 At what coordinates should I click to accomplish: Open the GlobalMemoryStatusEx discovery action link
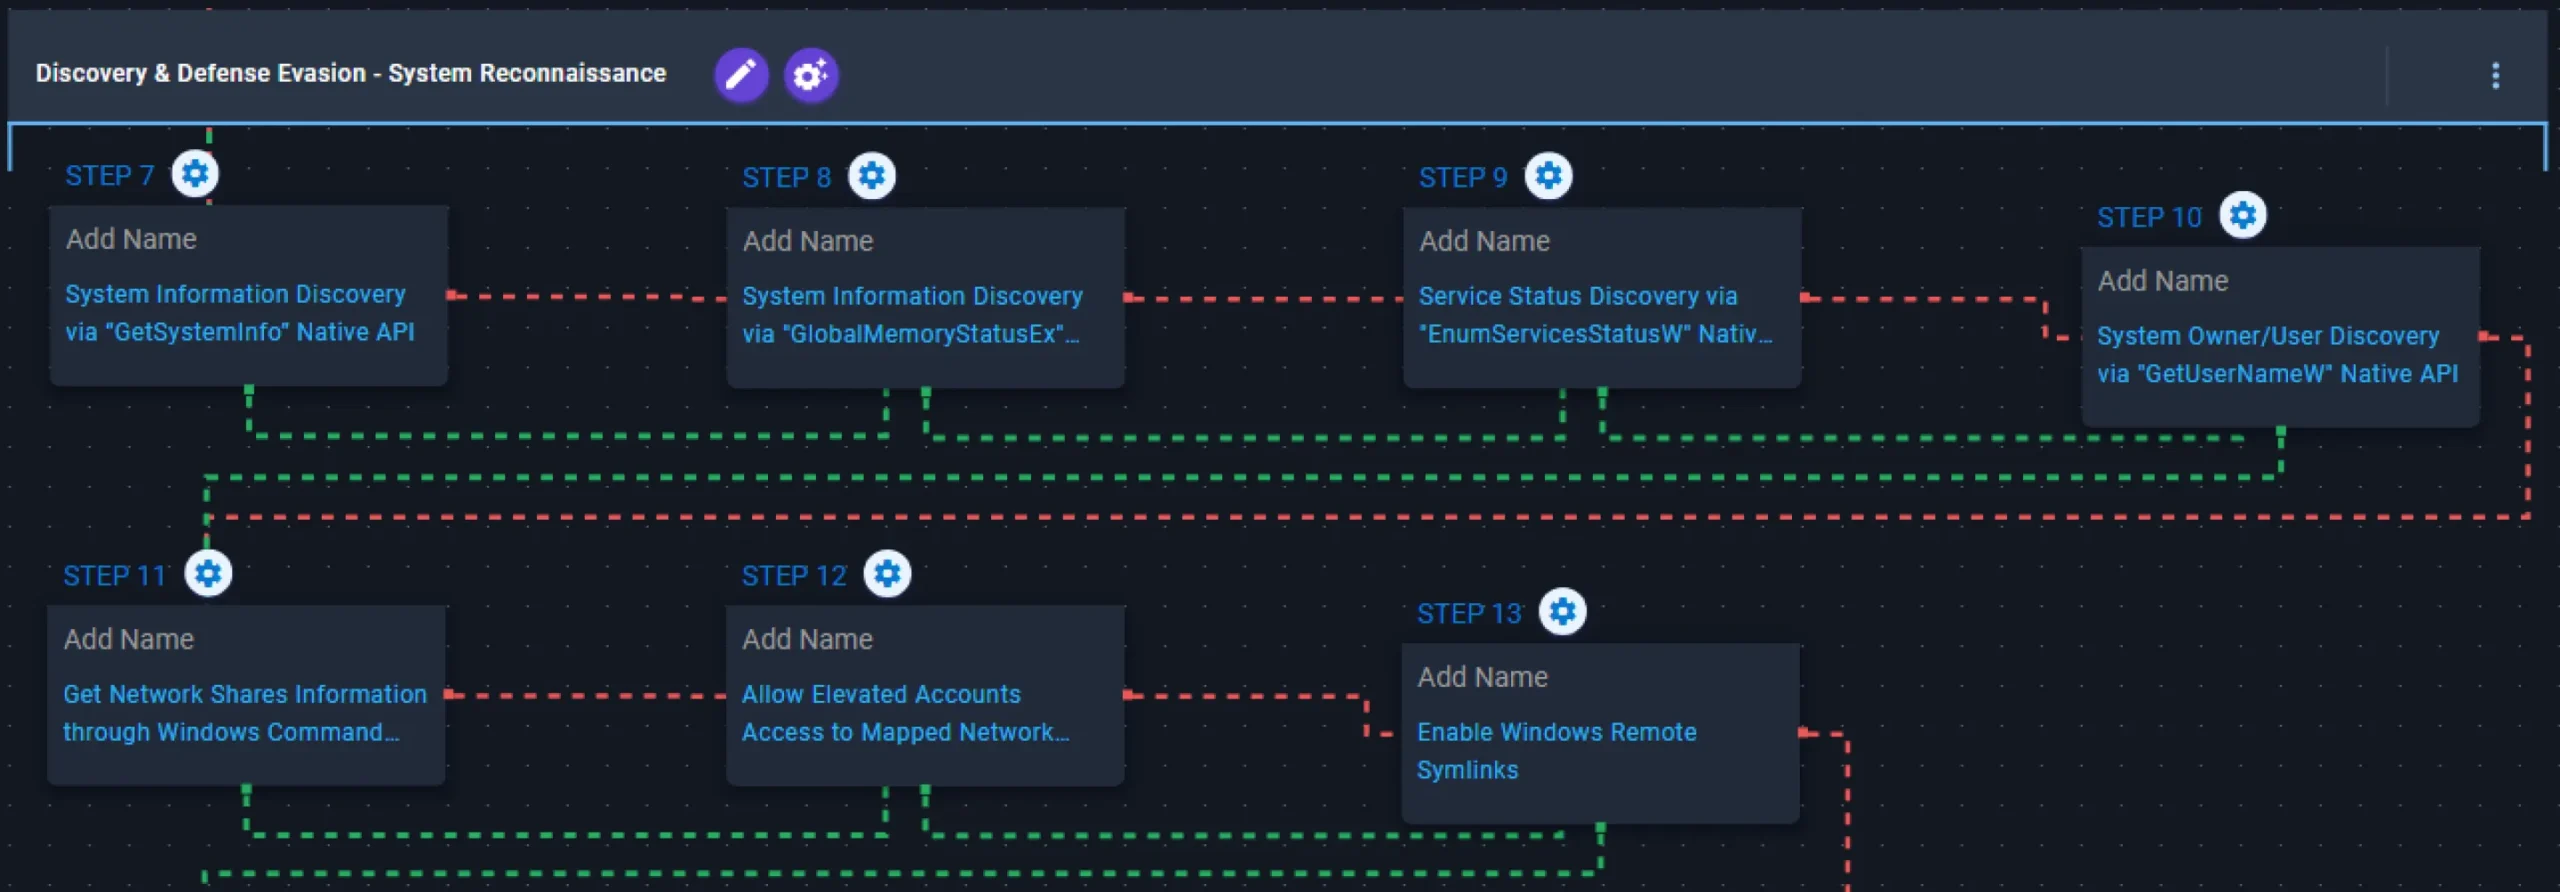coord(912,315)
